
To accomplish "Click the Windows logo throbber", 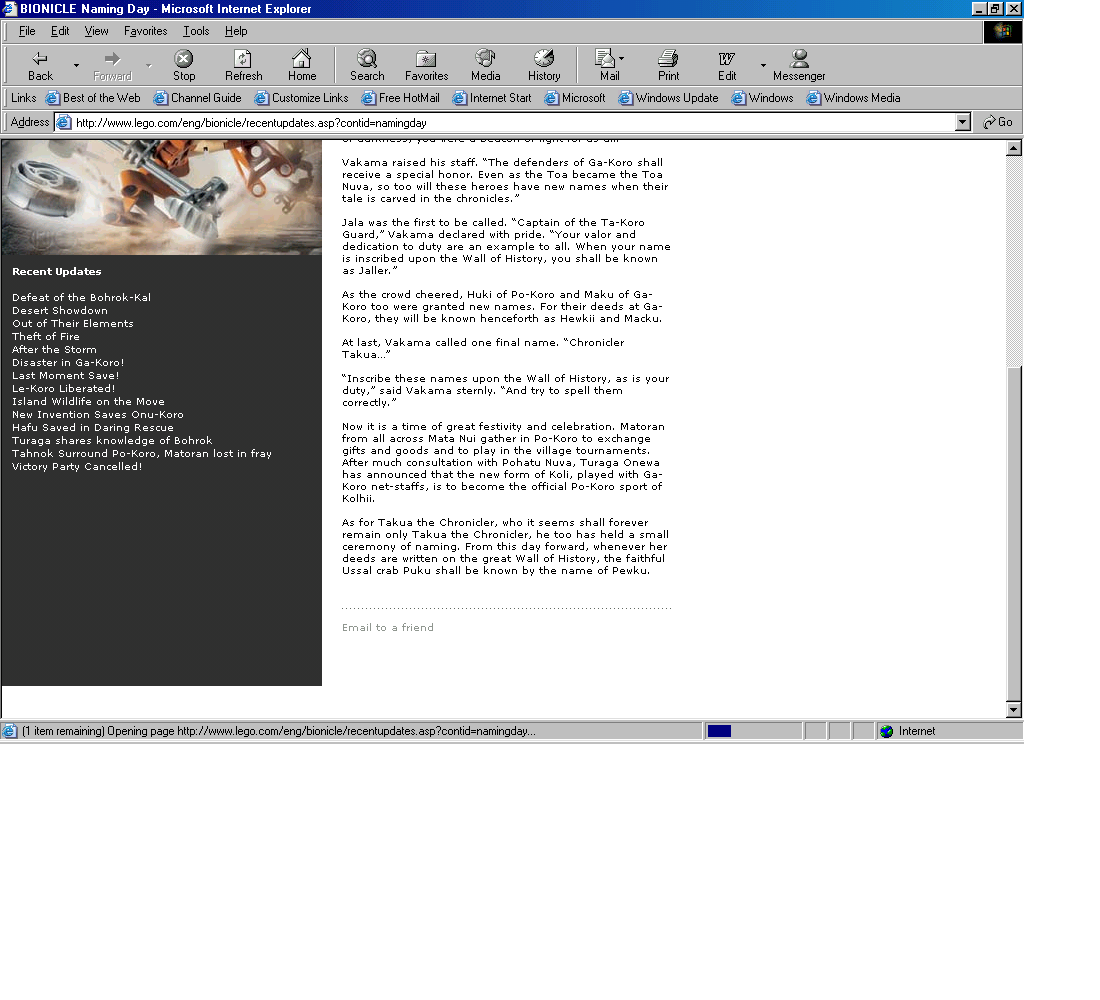I will pyautogui.click(x=1002, y=32).
